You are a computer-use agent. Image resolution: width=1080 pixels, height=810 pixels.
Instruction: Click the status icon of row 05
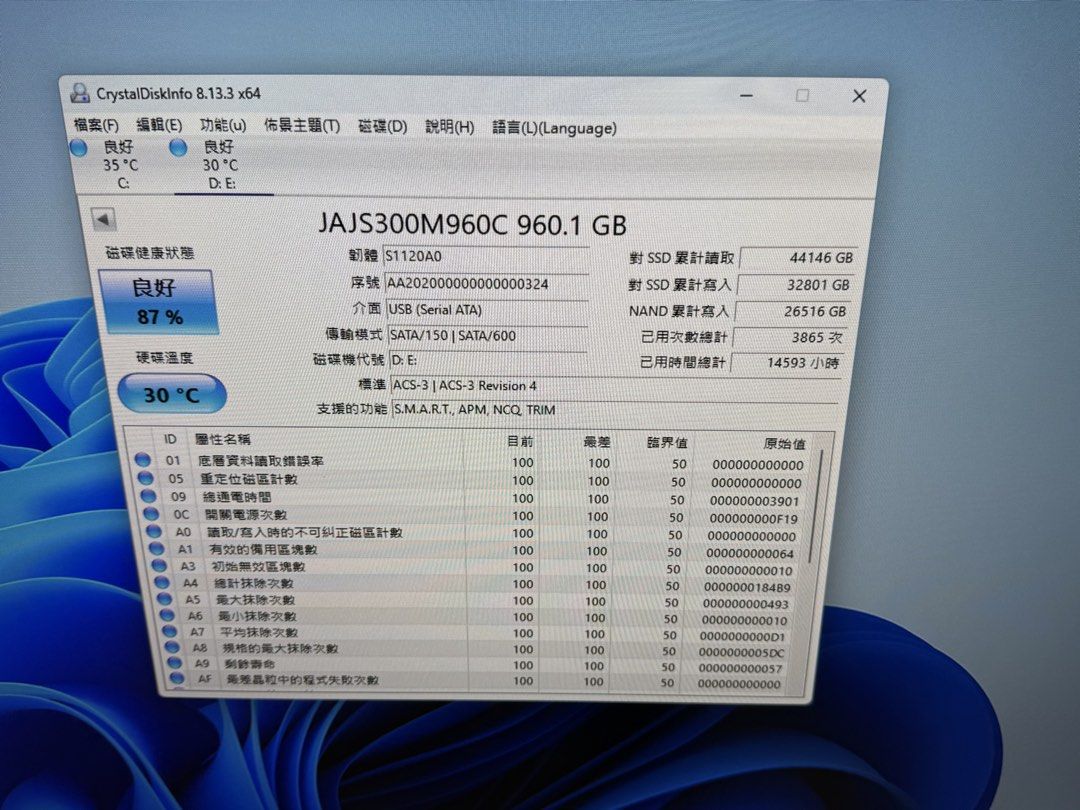coord(145,477)
